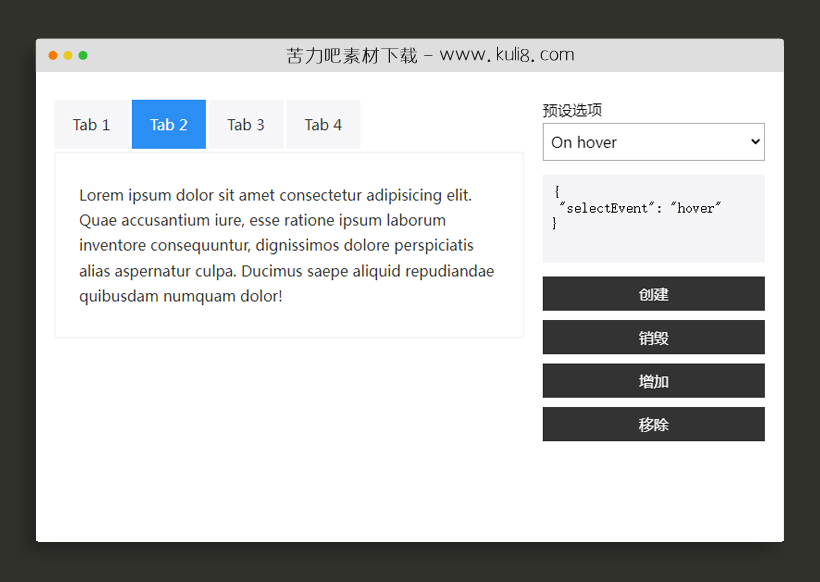The width and height of the screenshot is (820, 582).
Task: Click the selectEvent hover code snippet
Action: 640,208
